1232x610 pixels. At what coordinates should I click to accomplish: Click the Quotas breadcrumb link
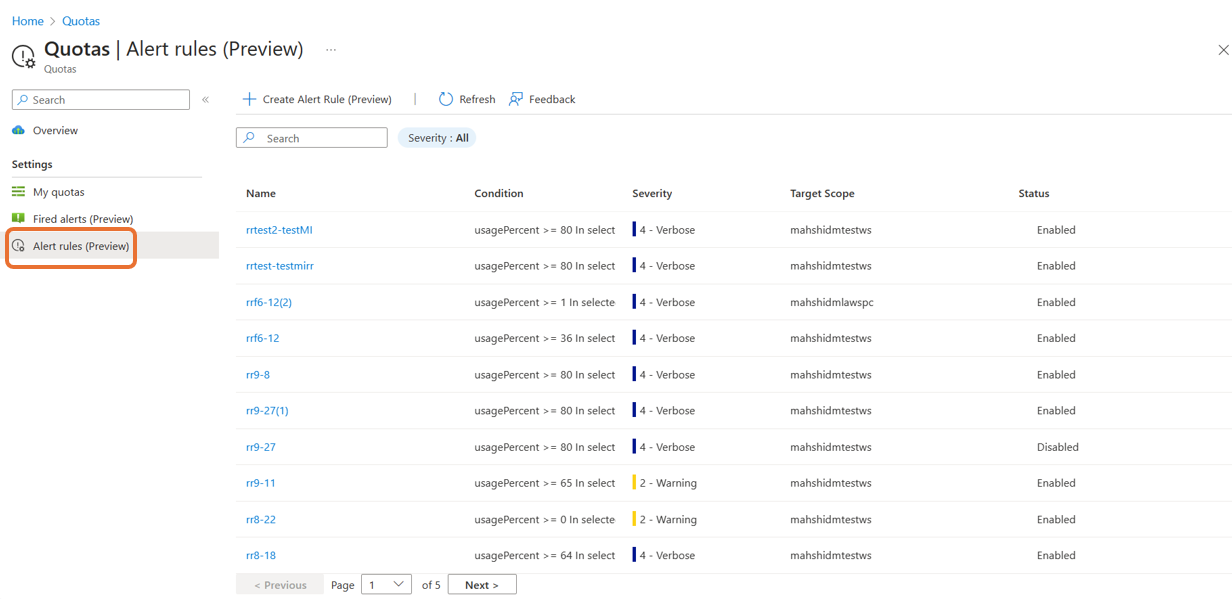(81, 21)
